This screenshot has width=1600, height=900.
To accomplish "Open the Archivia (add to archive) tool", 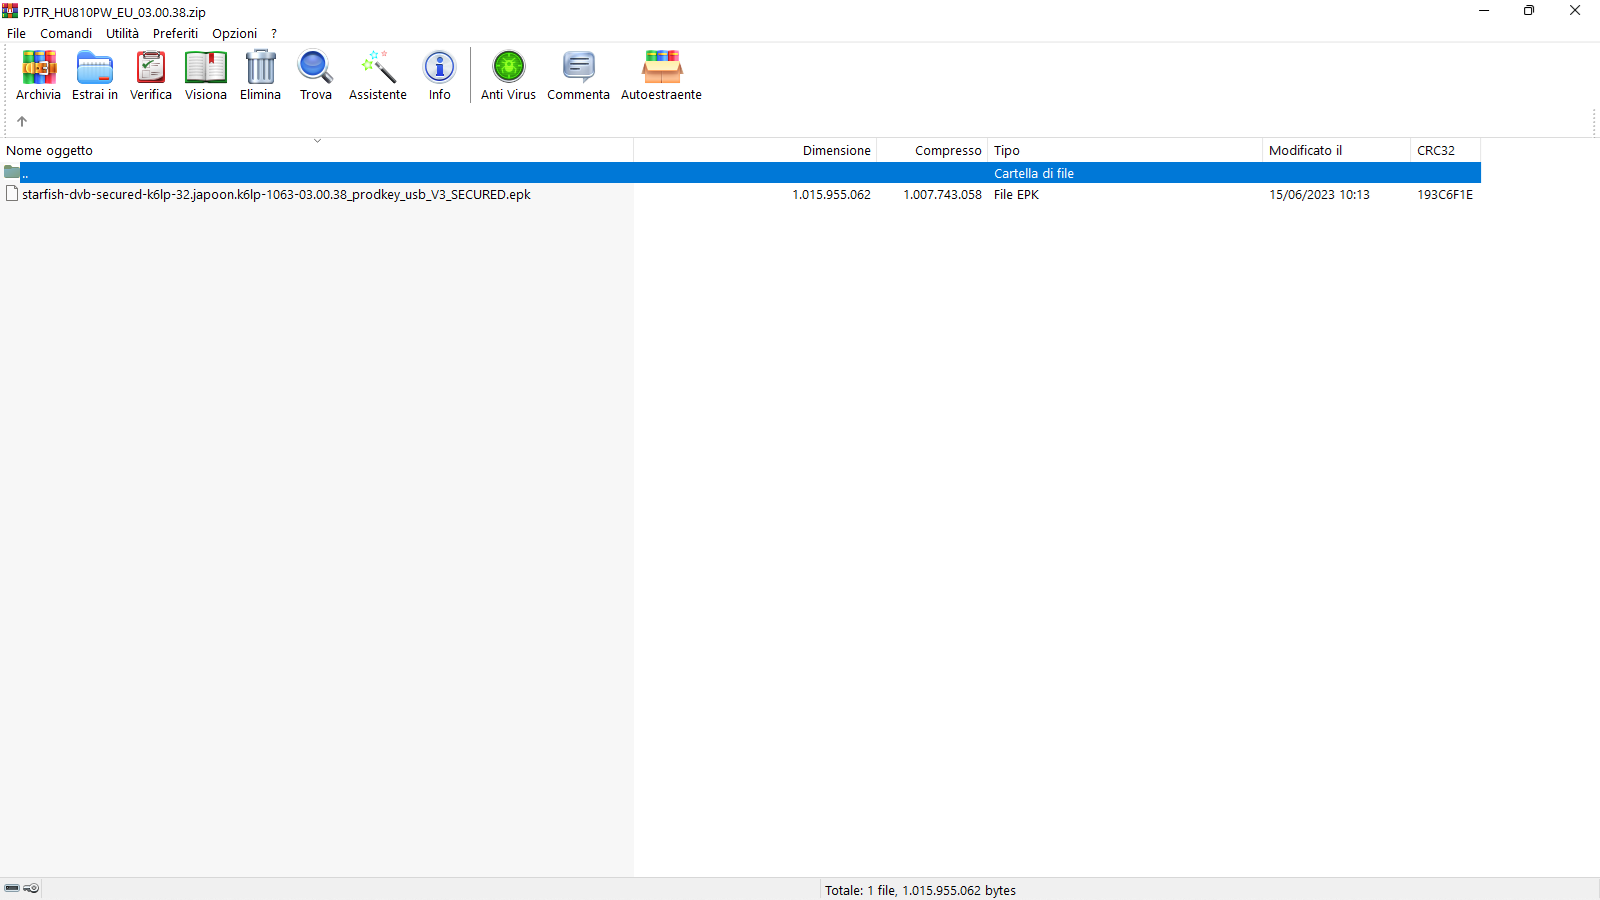I will point(38,75).
